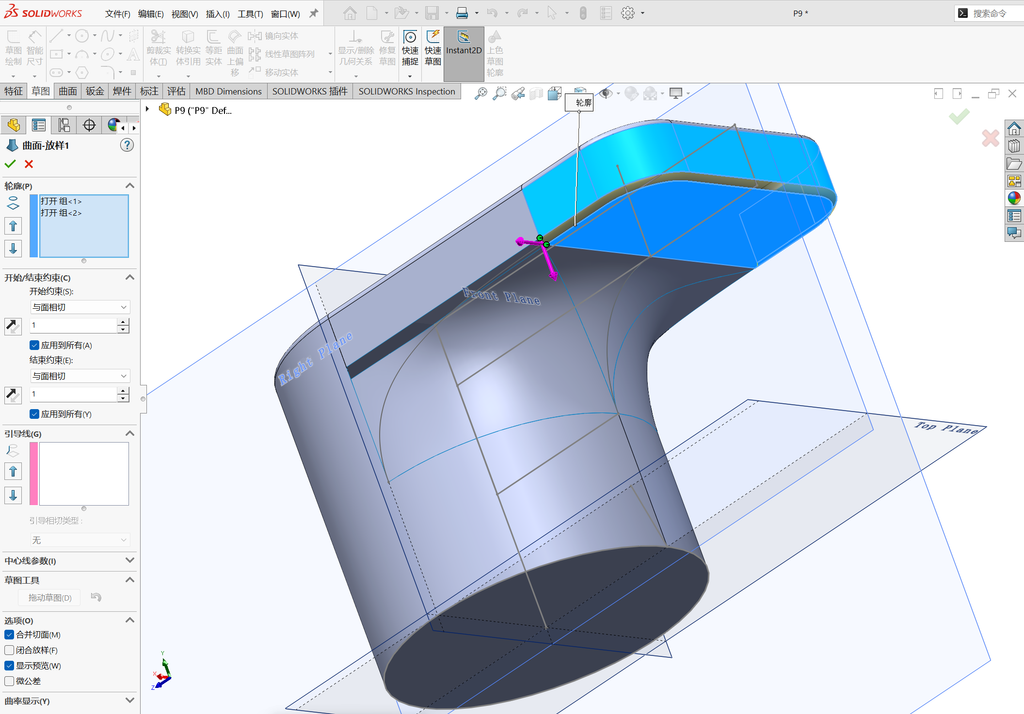The height and width of the screenshot is (714, 1024).
Task: Select 打开 组<2> in profiles list
Action: [x=61, y=213]
